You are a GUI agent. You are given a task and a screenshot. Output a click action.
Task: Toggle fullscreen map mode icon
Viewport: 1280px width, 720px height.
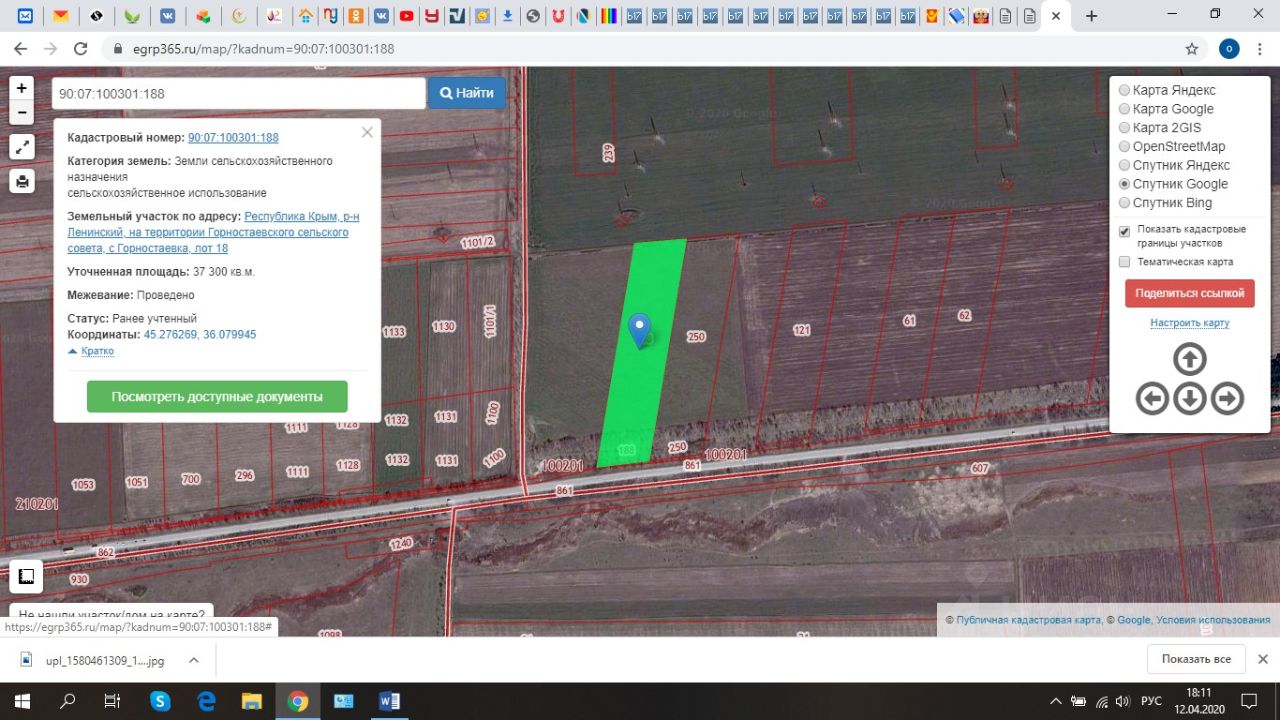[22, 147]
